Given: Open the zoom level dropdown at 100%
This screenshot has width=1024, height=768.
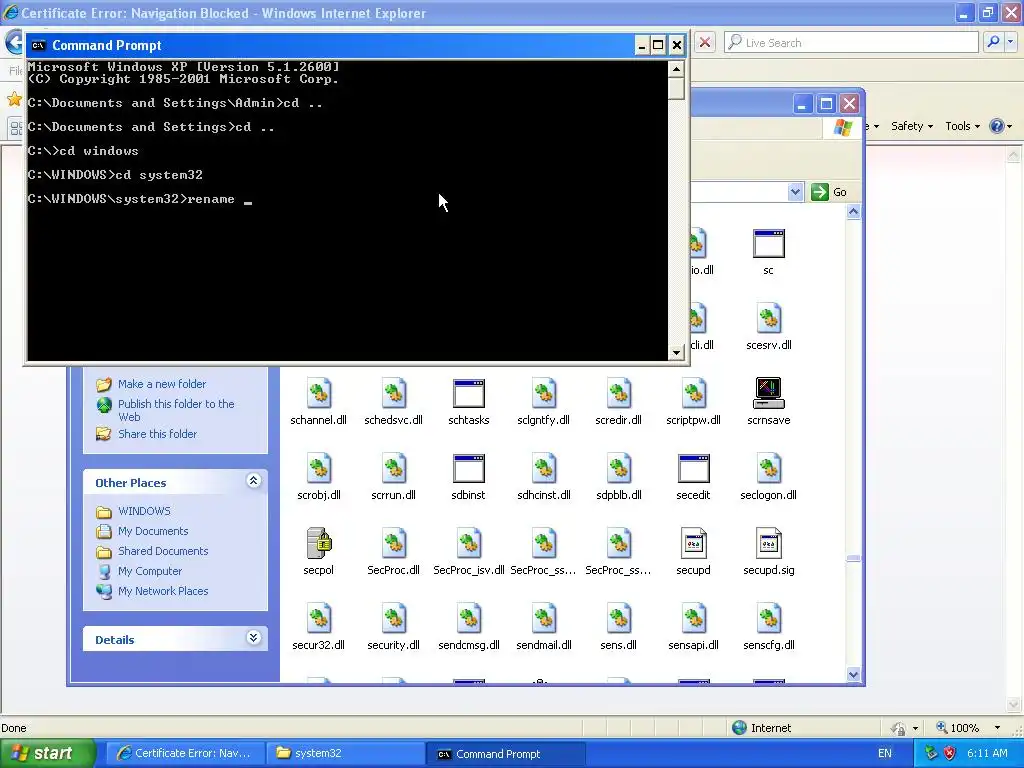Looking at the screenshot, I should point(997,728).
